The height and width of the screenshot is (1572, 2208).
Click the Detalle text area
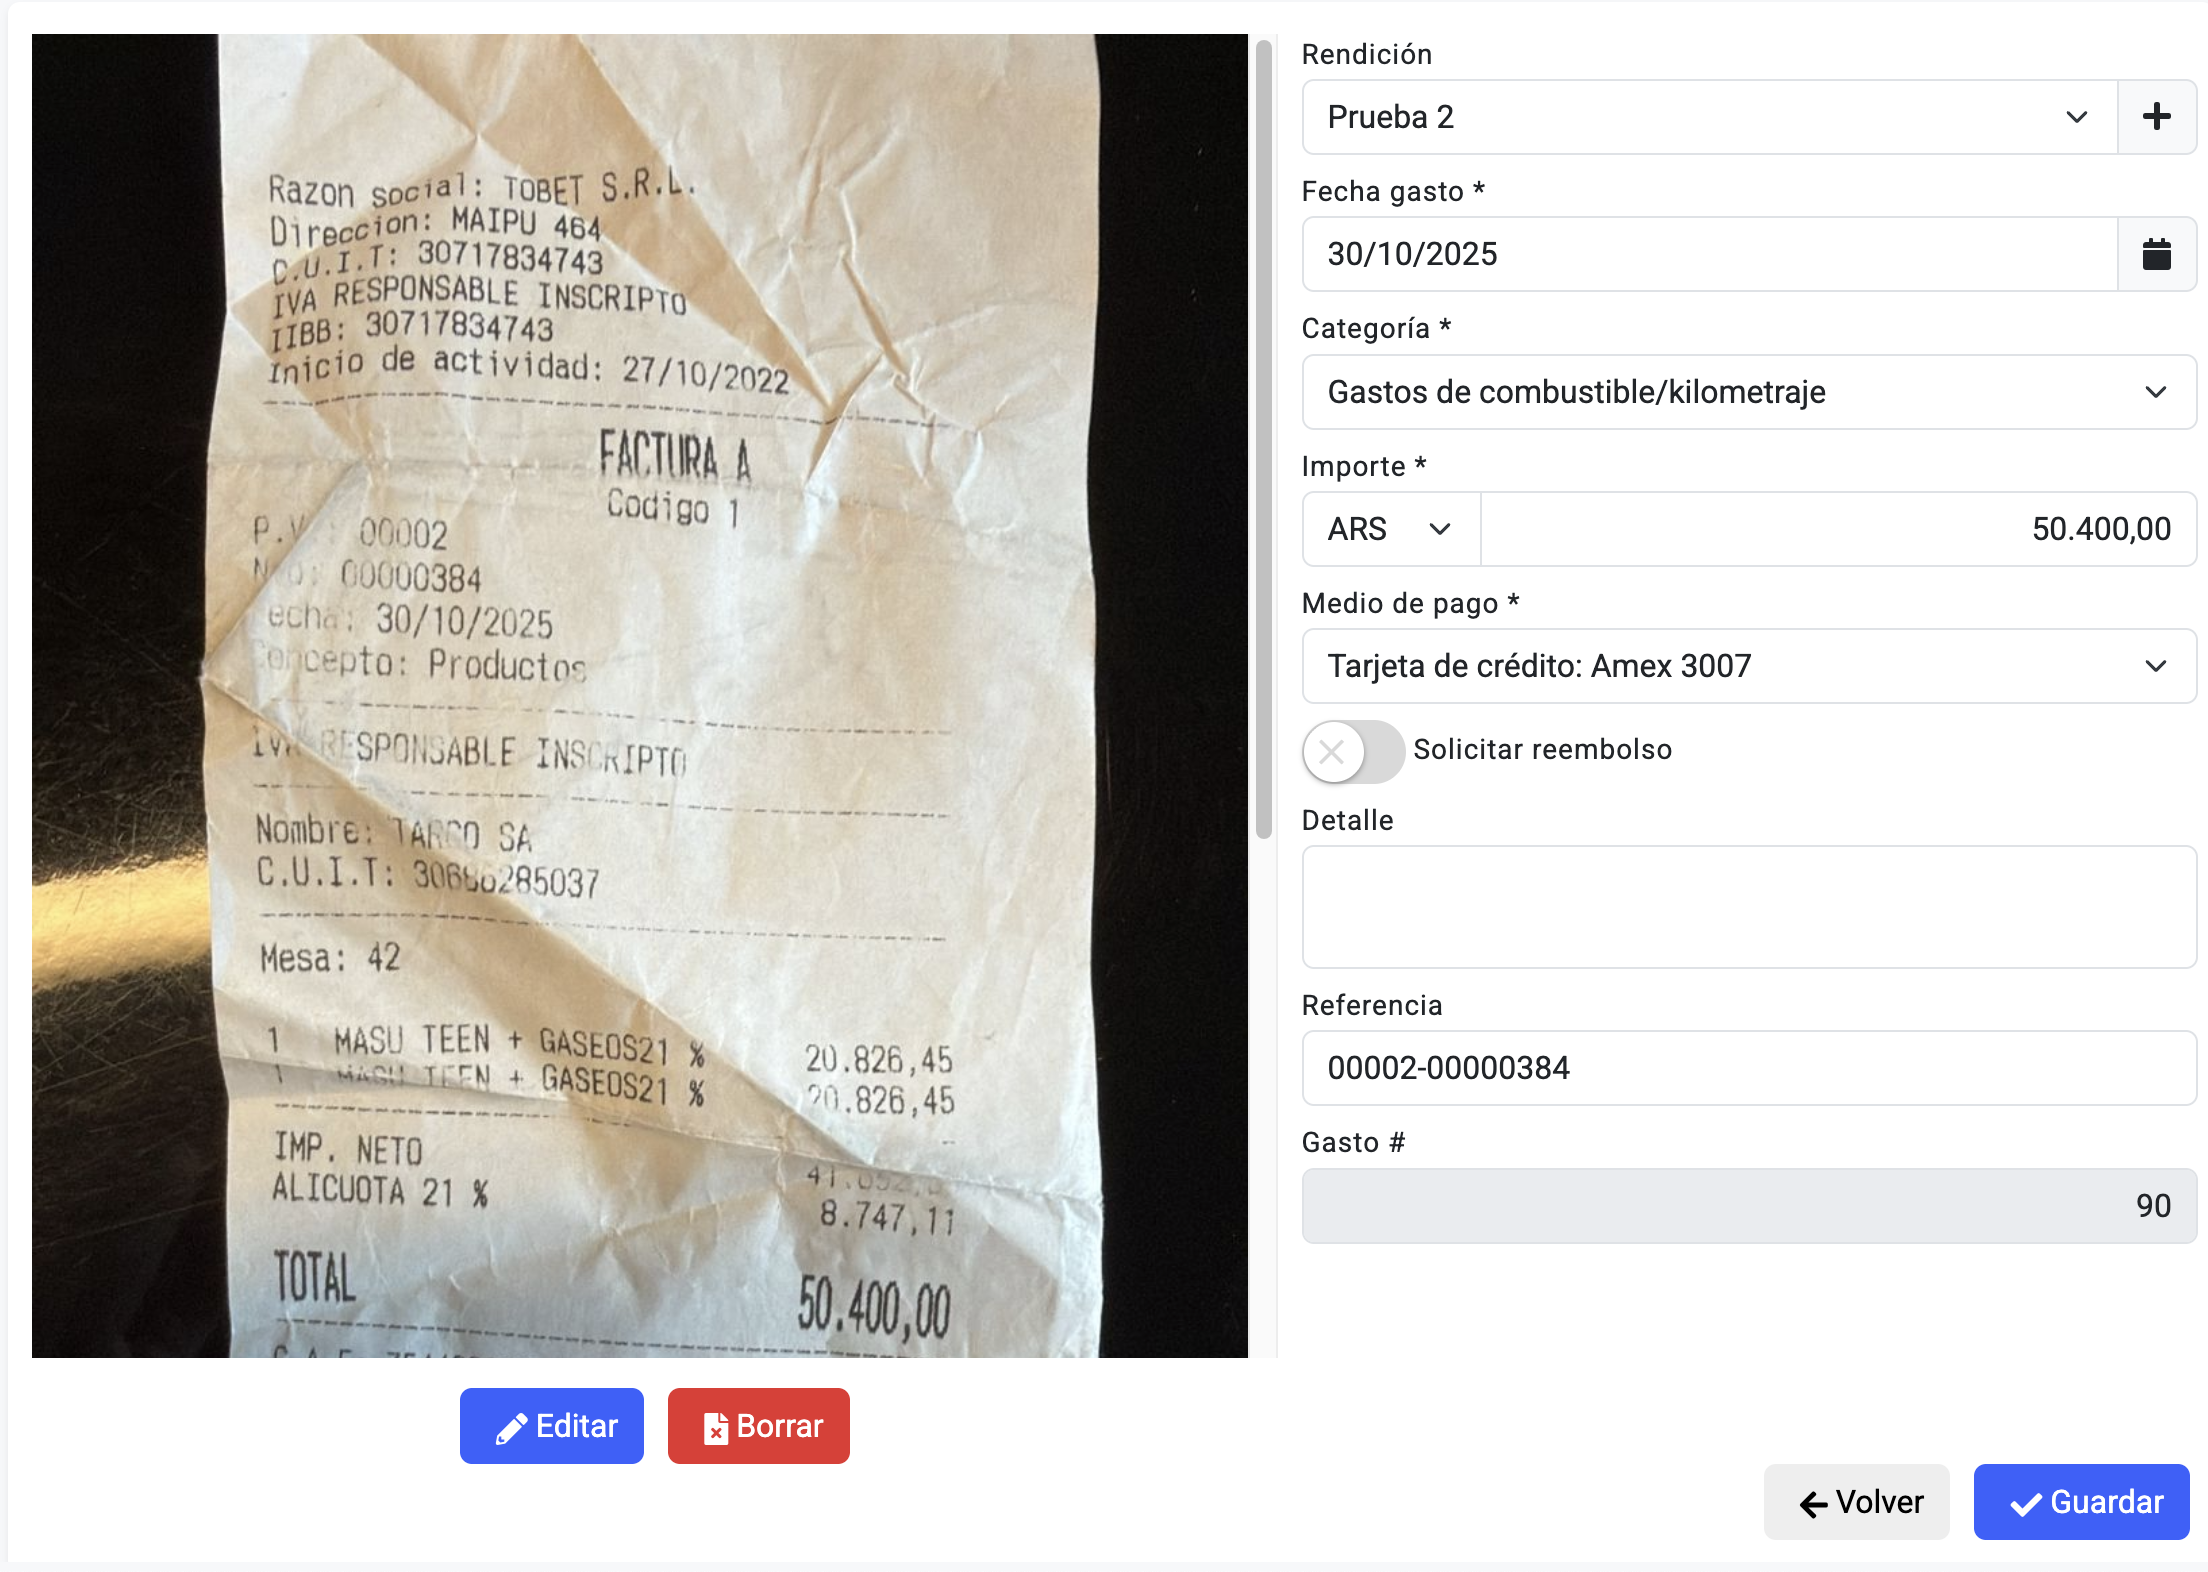pyautogui.click(x=1749, y=907)
